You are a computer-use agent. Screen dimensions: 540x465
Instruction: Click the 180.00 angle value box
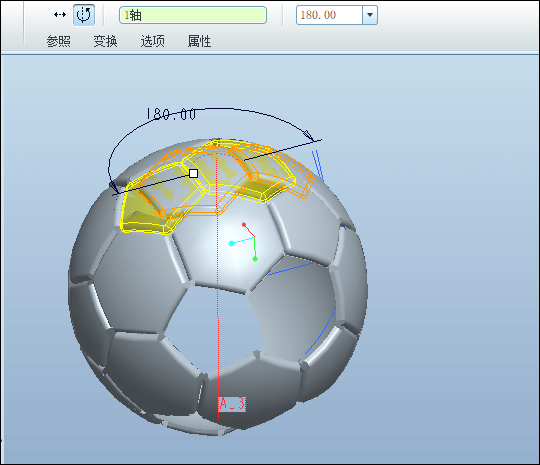(x=329, y=15)
